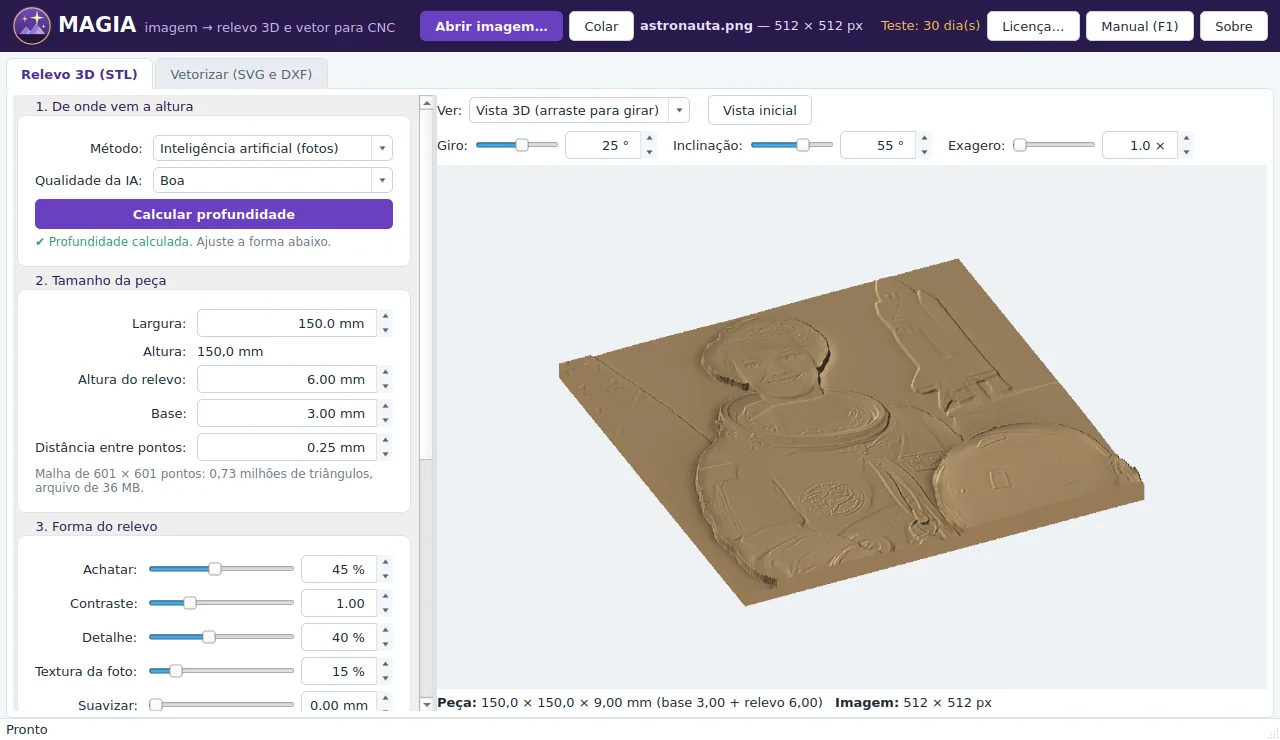Open the Método dropdown
The width and height of the screenshot is (1280, 740).
(273, 148)
